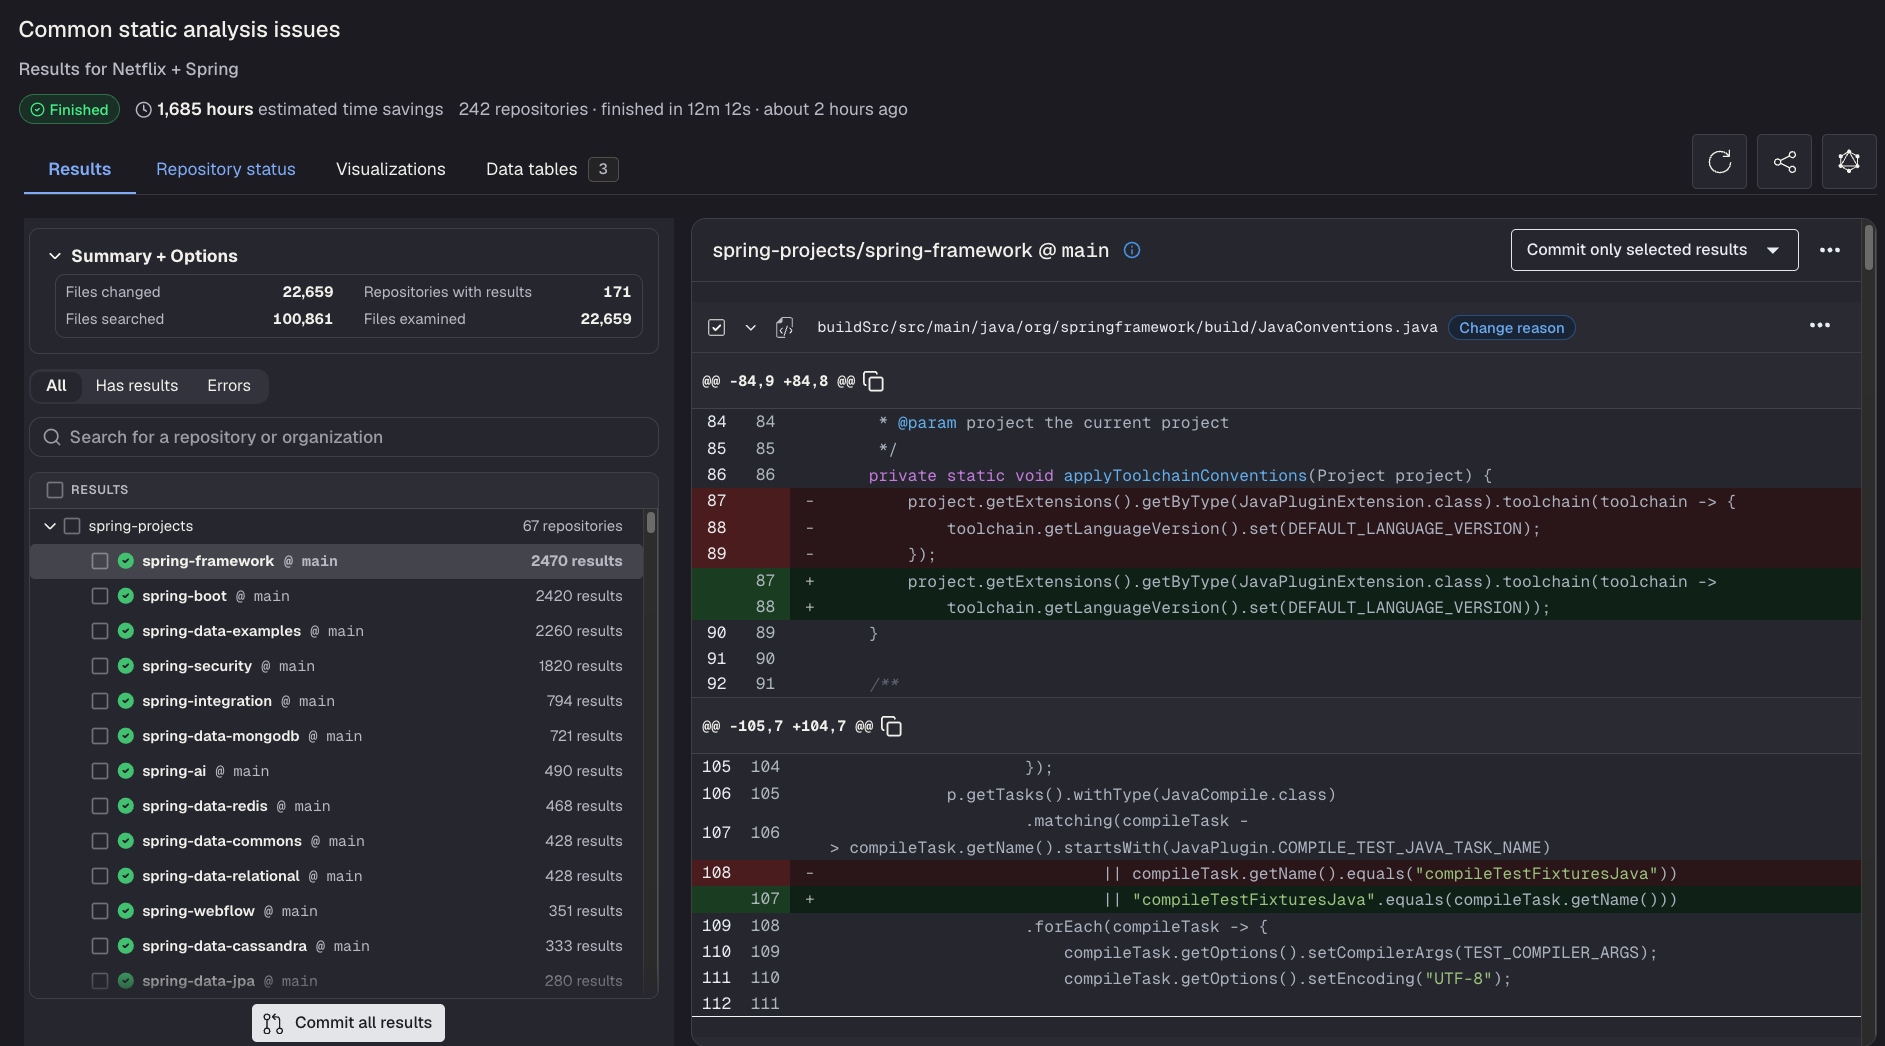This screenshot has width=1885, height=1046.
Task: Switch to the Results tab
Action: coord(80,169)
